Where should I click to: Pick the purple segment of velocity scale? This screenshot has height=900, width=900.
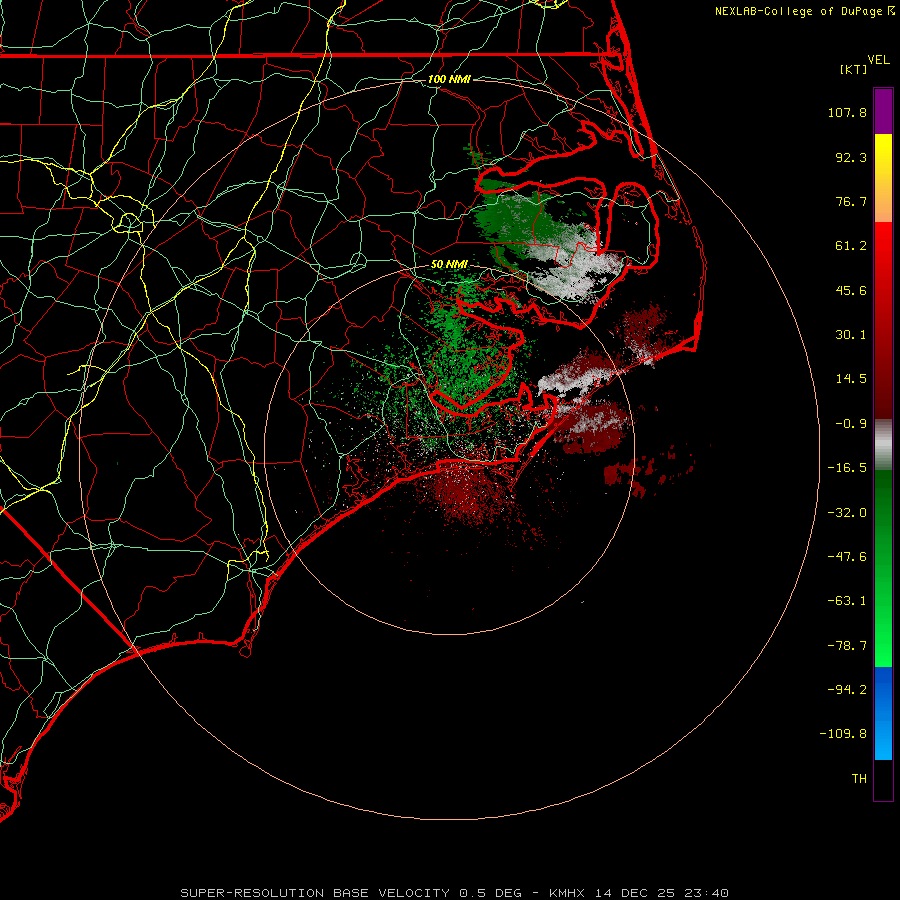click(x=883, y=111)
